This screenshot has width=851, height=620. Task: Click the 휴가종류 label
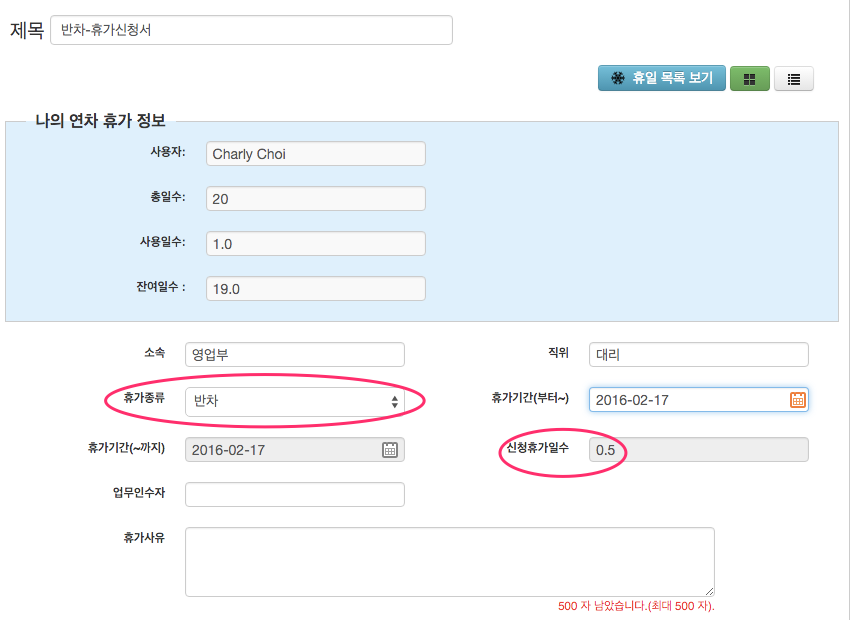pyautogui.click(x=144, y=397)
